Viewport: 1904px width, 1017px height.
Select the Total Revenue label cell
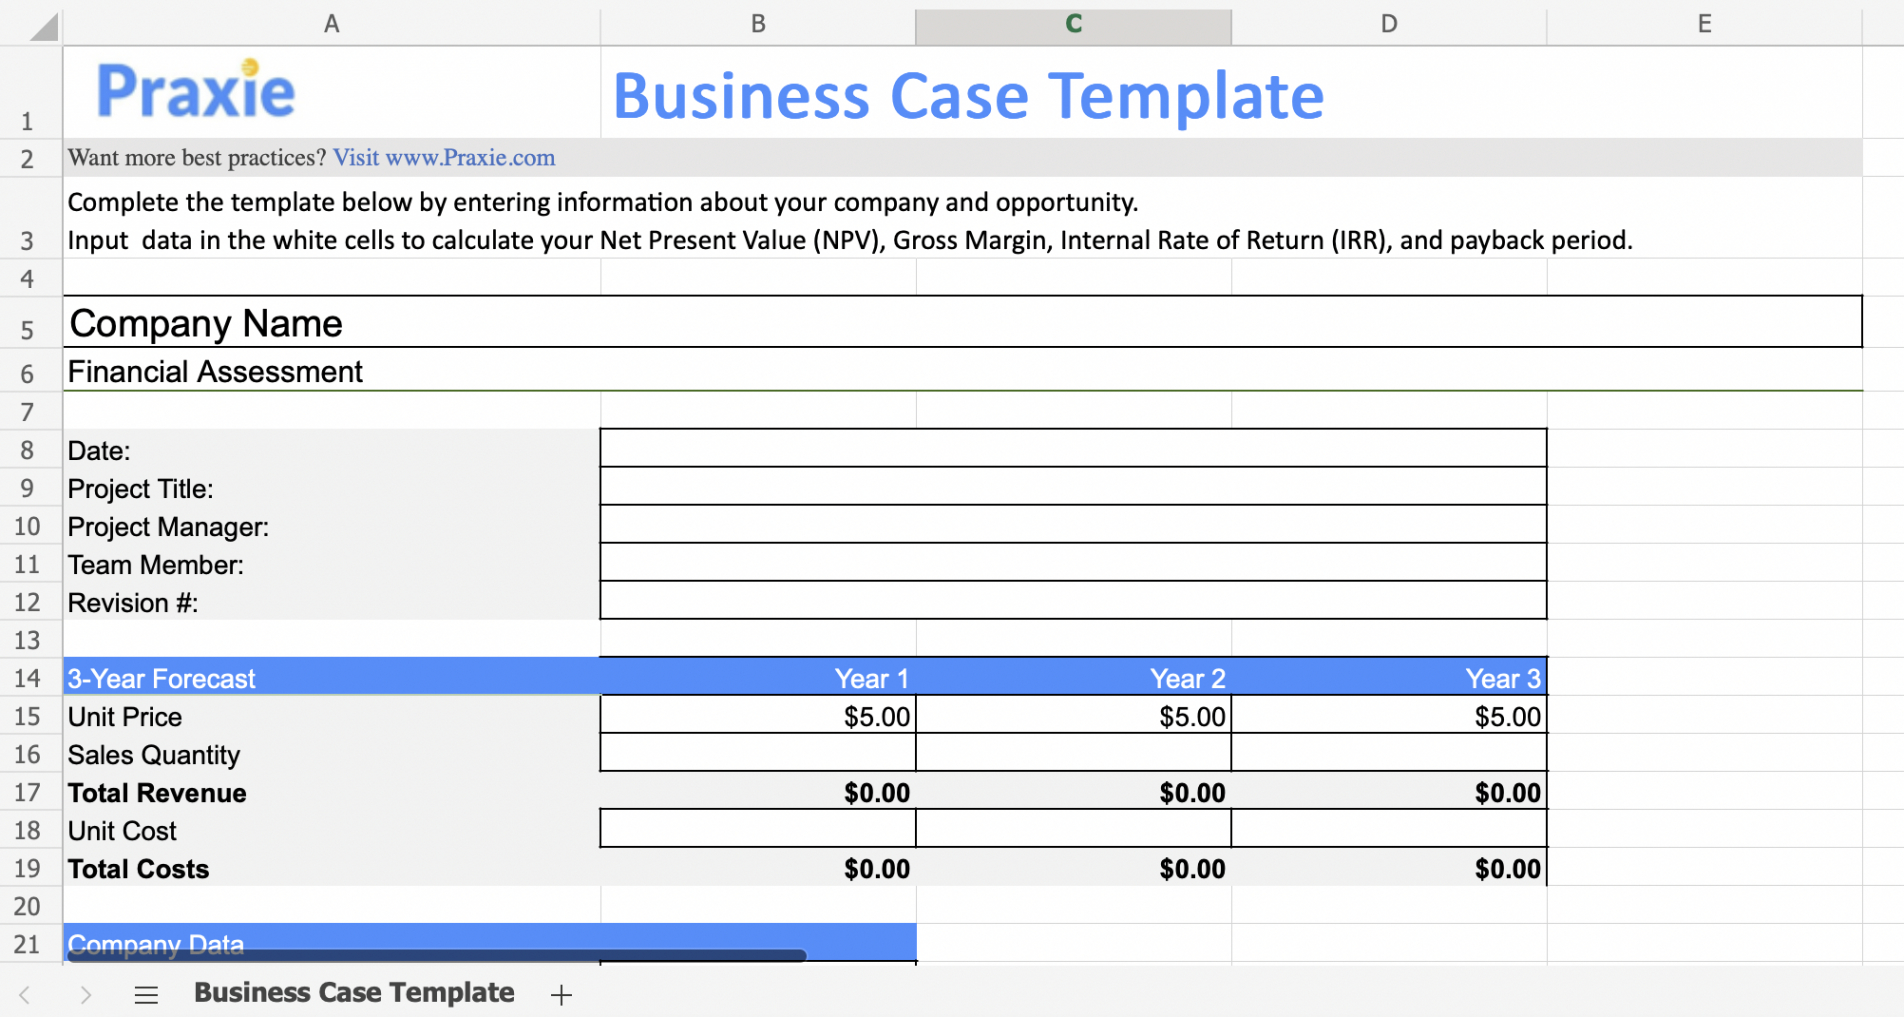tap(332, 791)
